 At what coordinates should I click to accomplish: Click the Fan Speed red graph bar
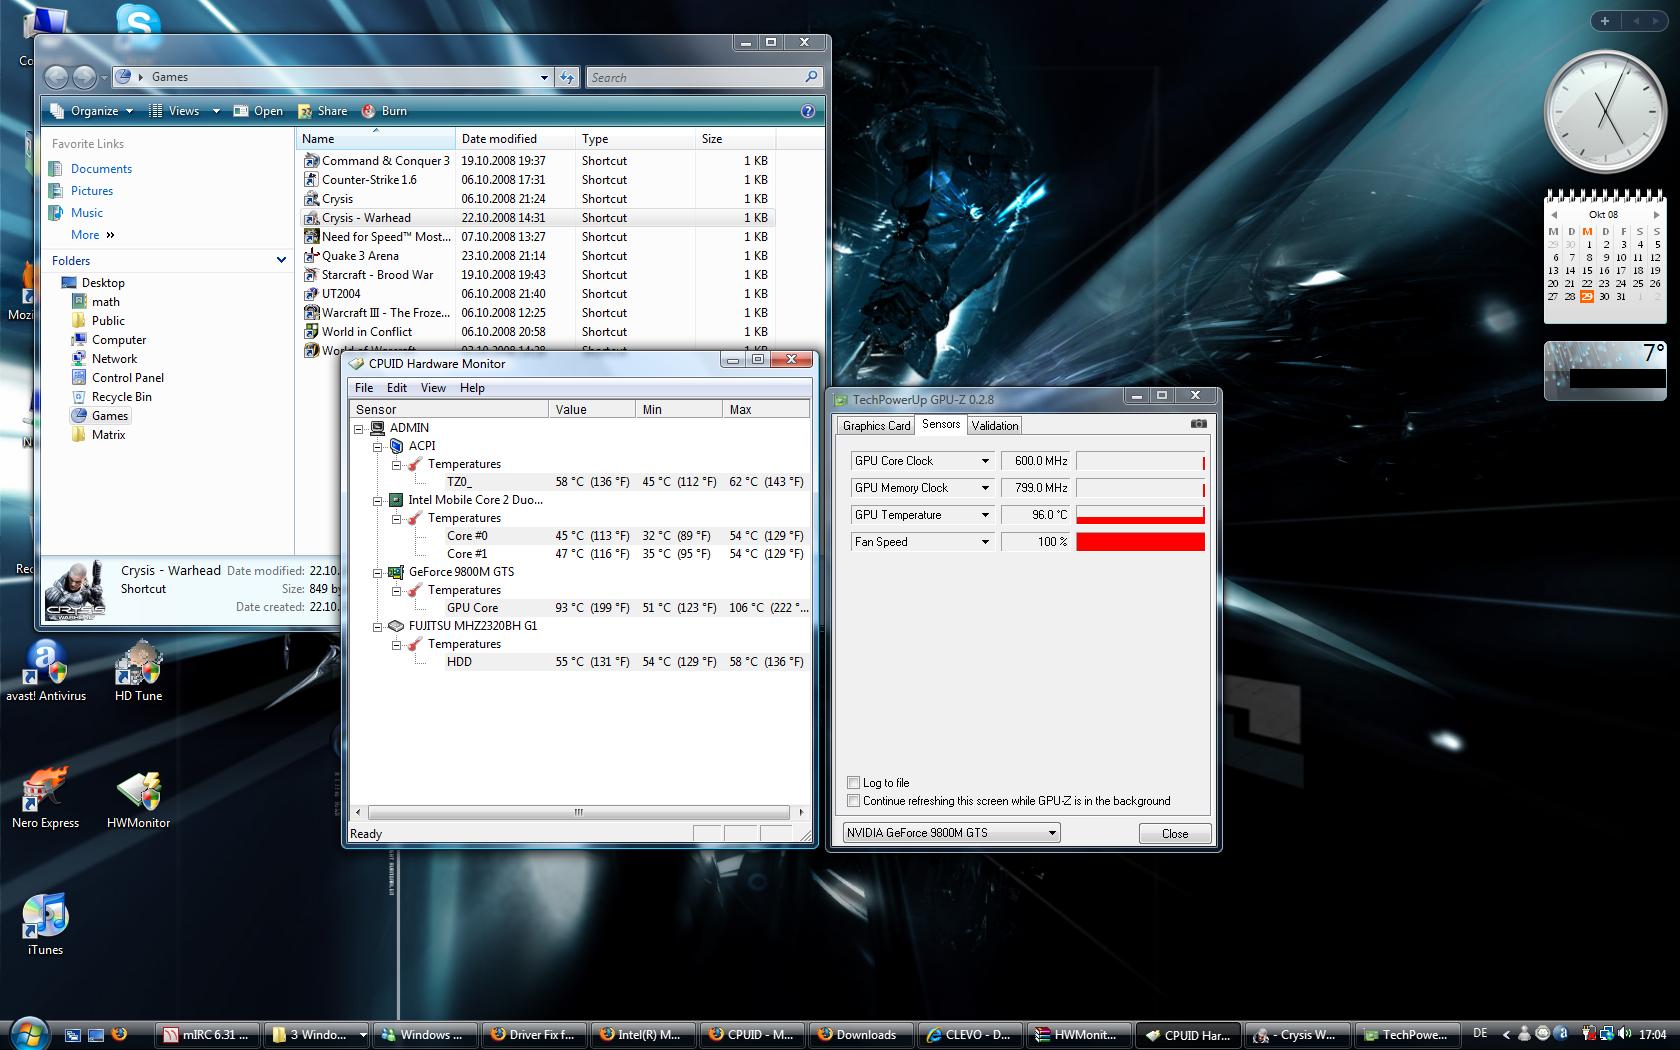[1140, 542]
